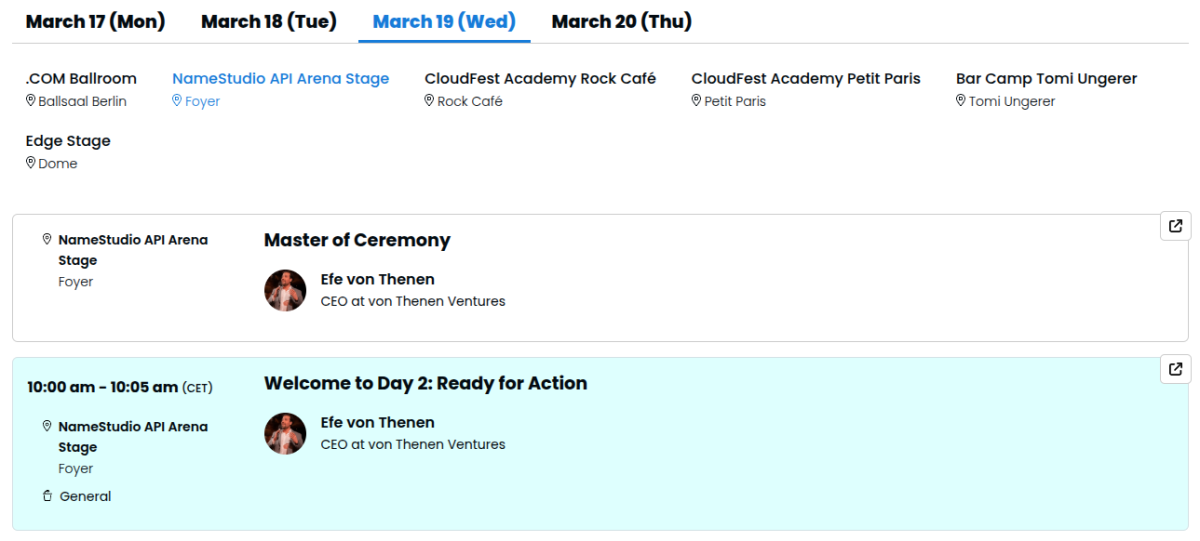
Task: Switch to March 18 (Tue) tab
Action: coord(269,21)
